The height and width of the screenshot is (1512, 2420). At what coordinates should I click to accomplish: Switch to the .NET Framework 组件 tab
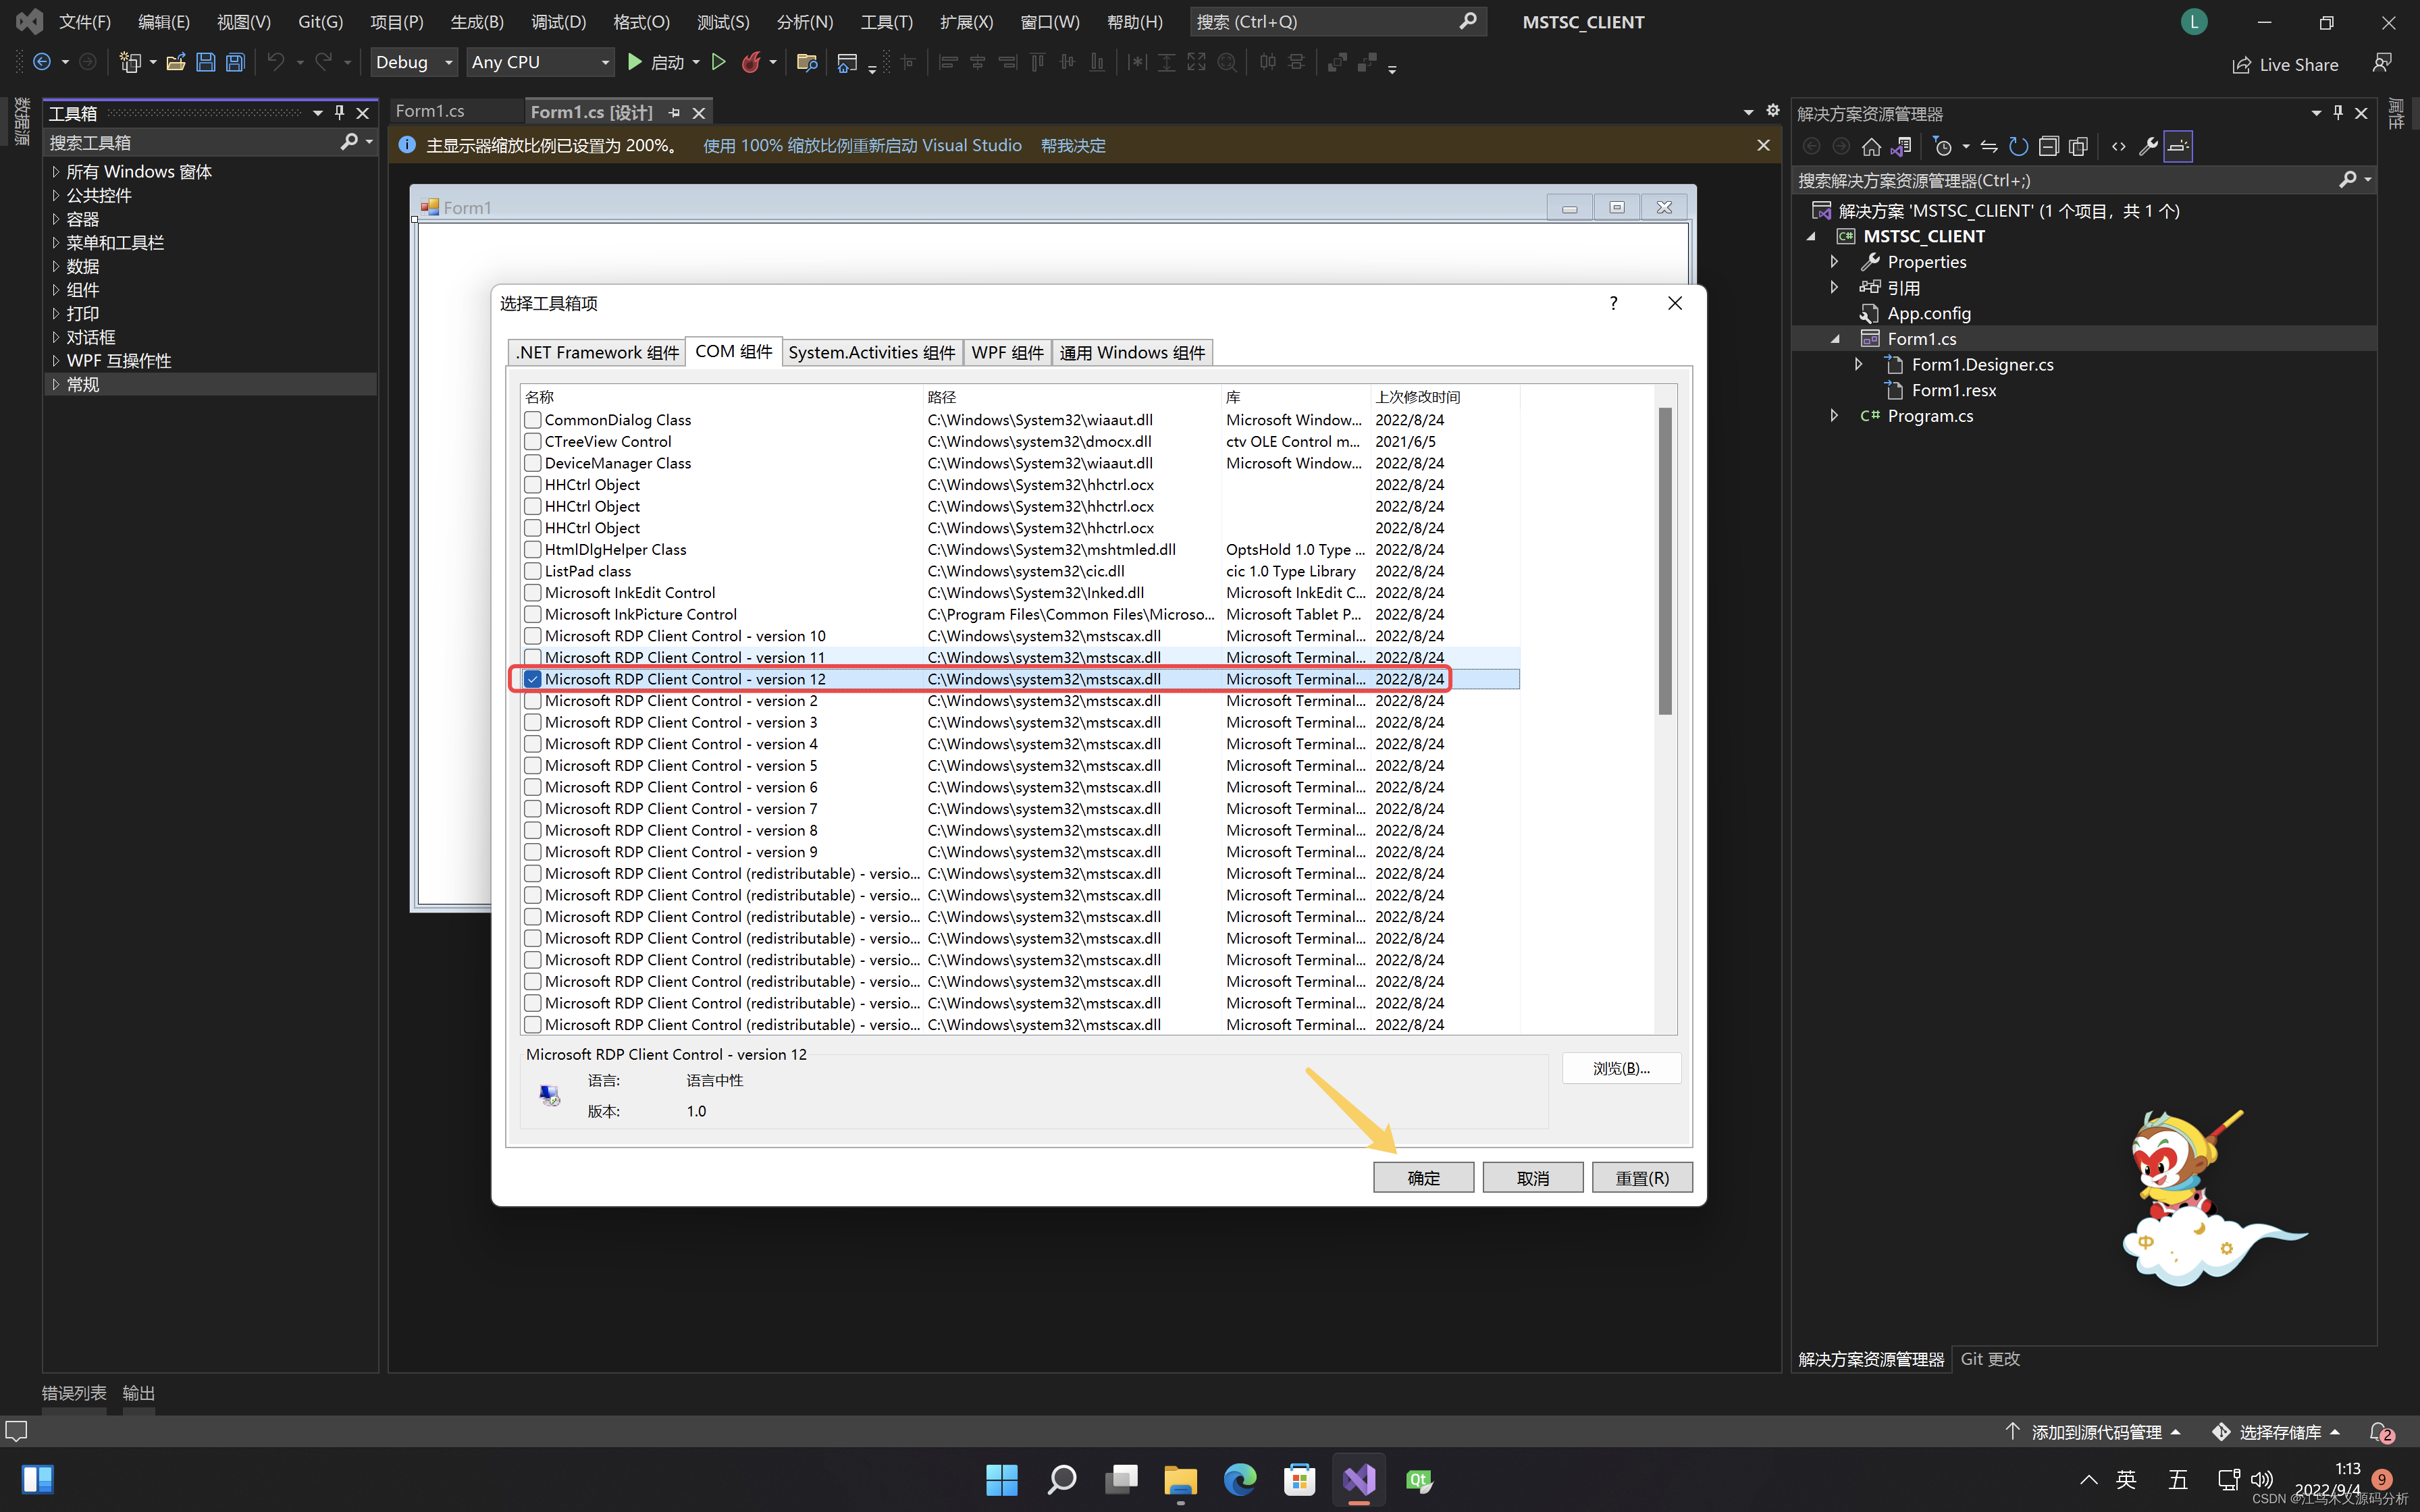click(x=597, y=353)
